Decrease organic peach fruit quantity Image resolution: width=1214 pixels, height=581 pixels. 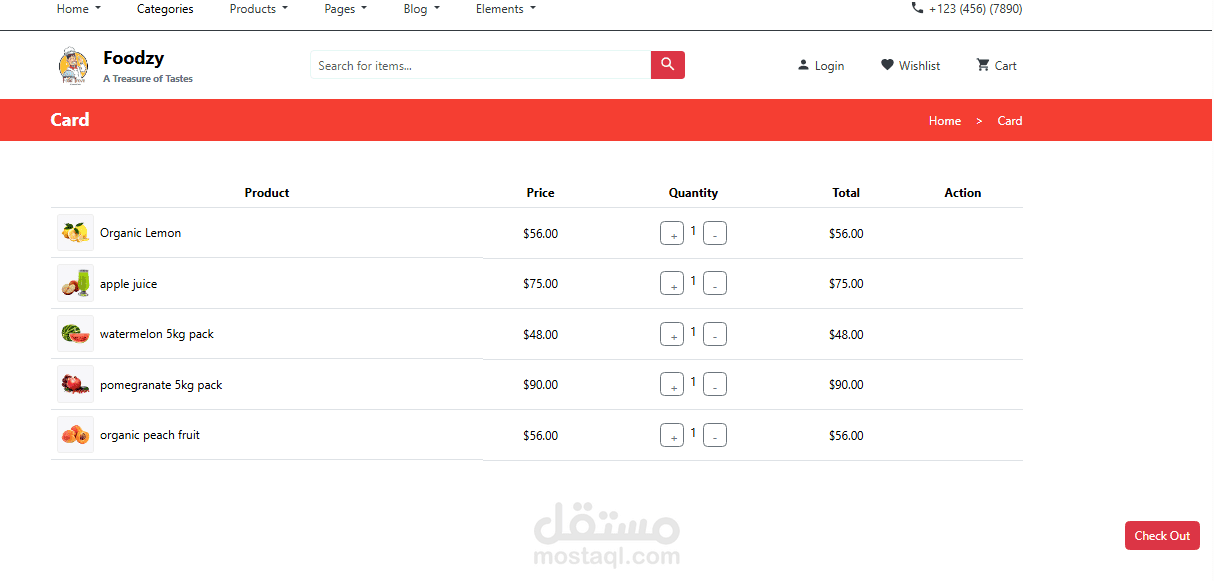pyautogui.click(x=715, y=435)
